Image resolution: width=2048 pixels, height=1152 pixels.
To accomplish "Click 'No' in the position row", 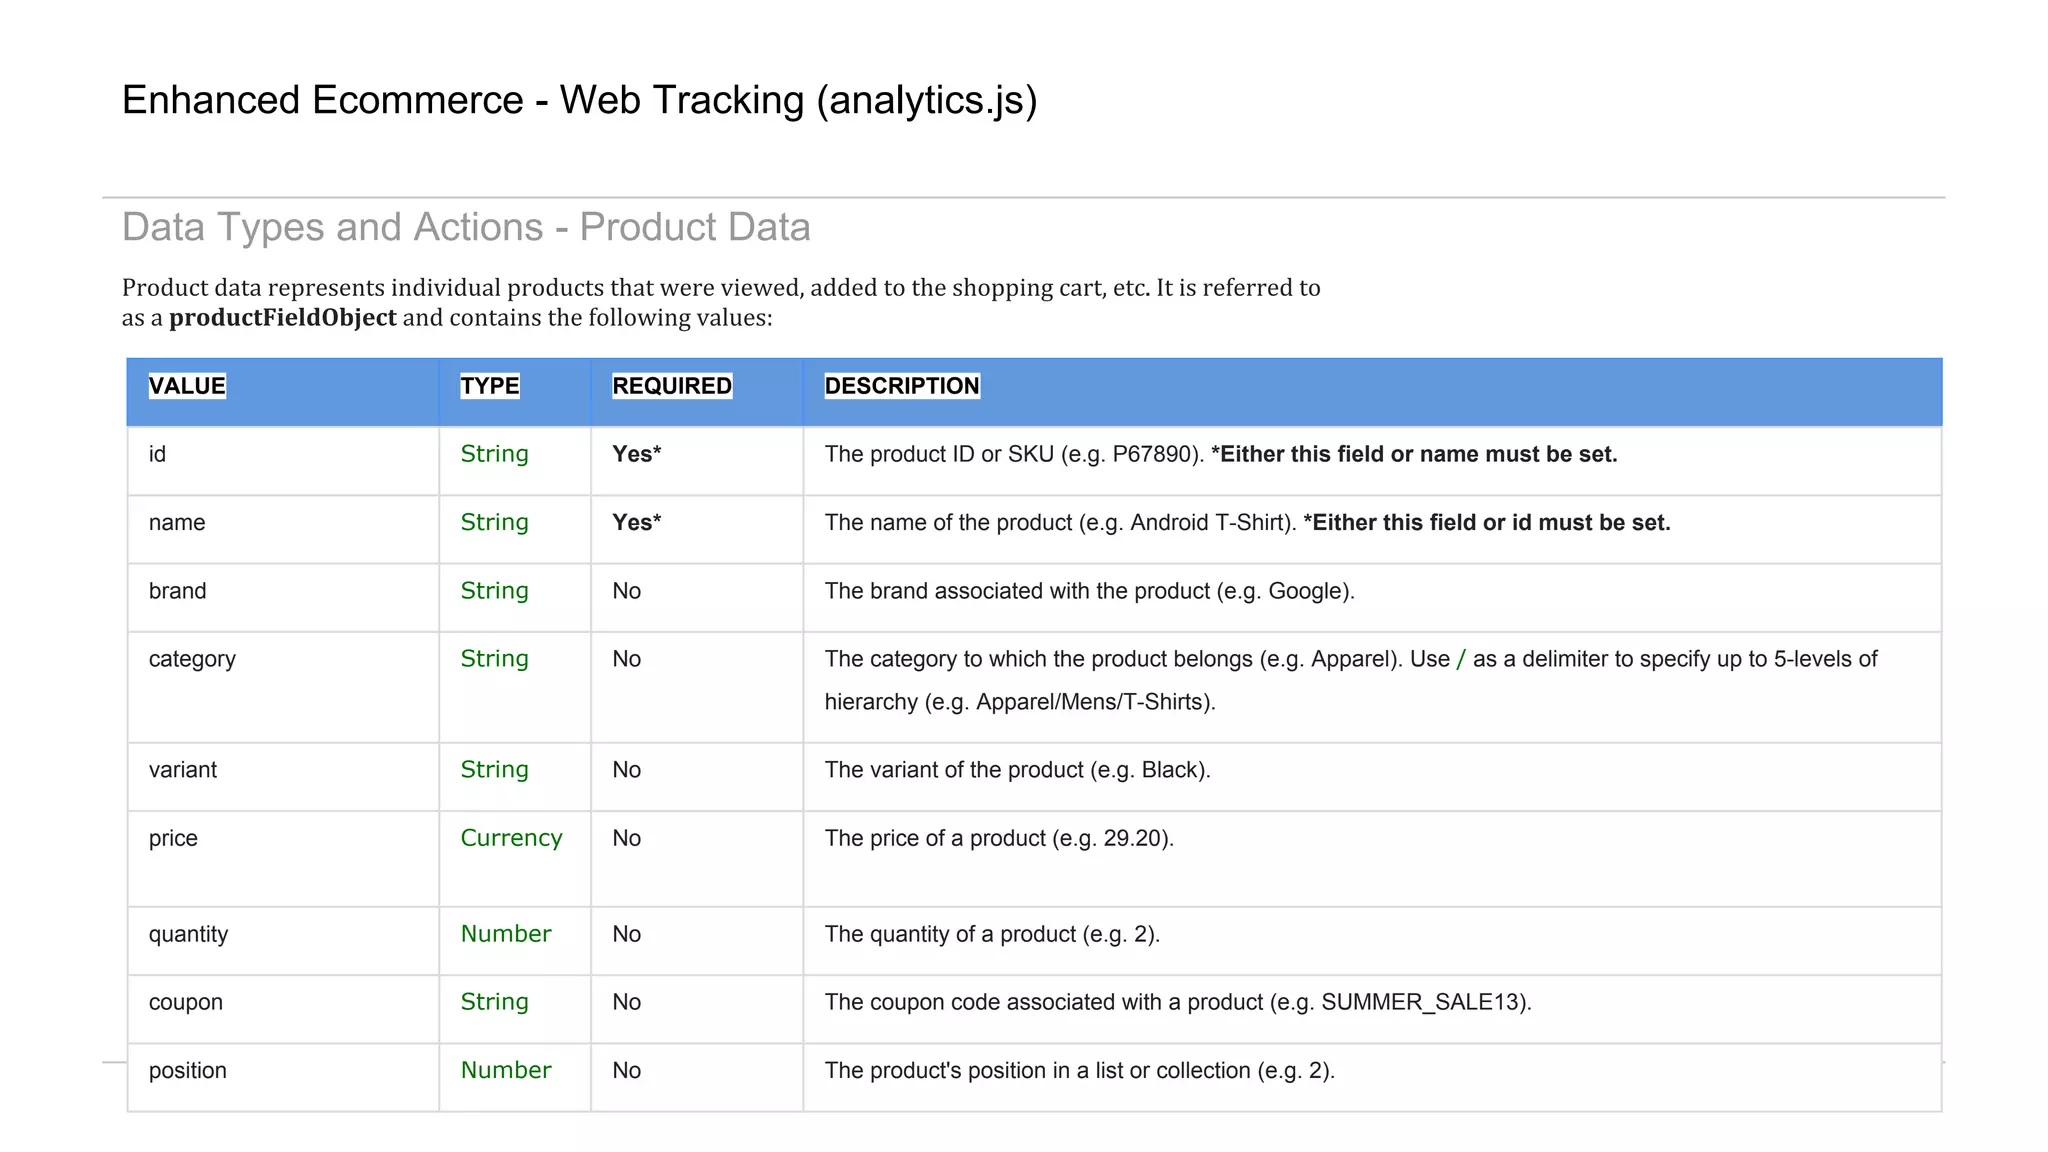I will tap(627, 1070).
